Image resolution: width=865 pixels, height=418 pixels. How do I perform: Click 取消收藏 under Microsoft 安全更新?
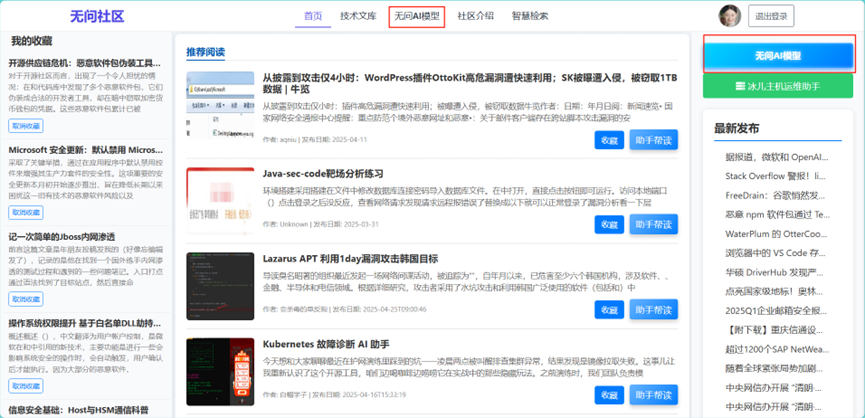click(x=26, y=212)
